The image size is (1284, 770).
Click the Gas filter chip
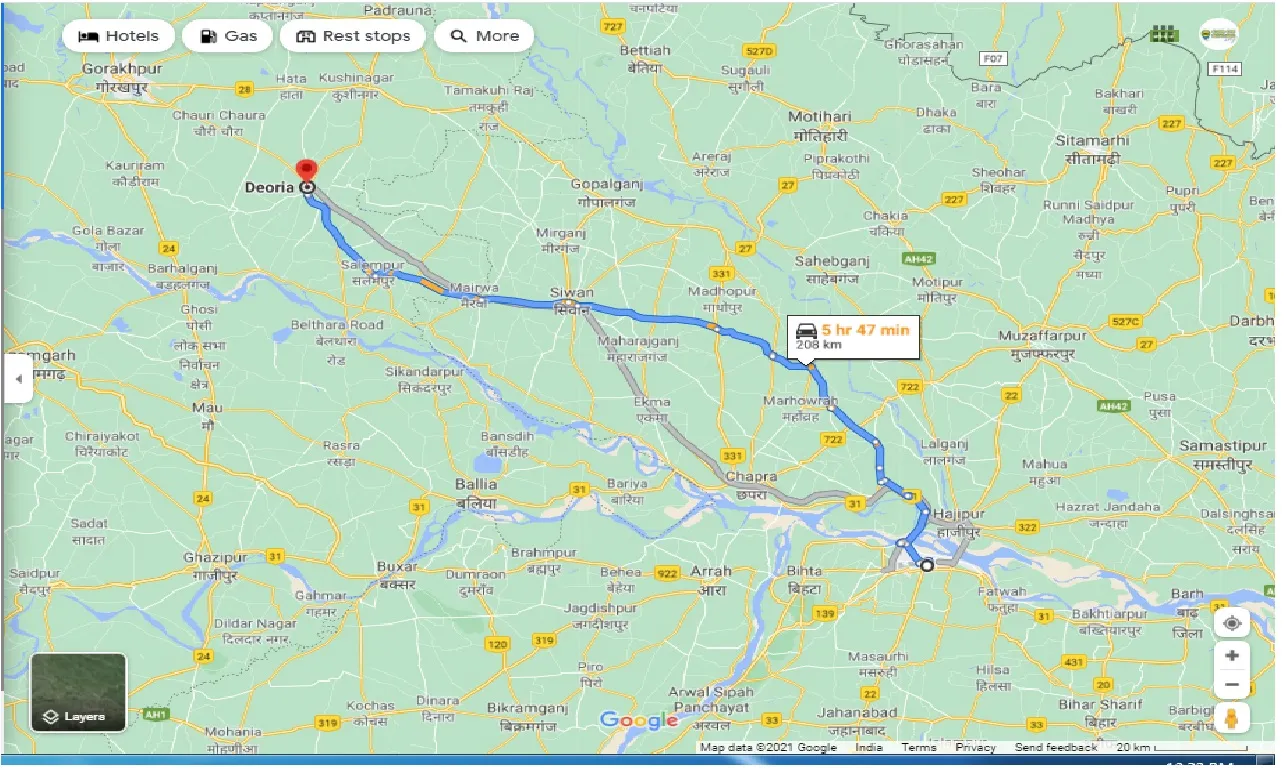[228, 36]
